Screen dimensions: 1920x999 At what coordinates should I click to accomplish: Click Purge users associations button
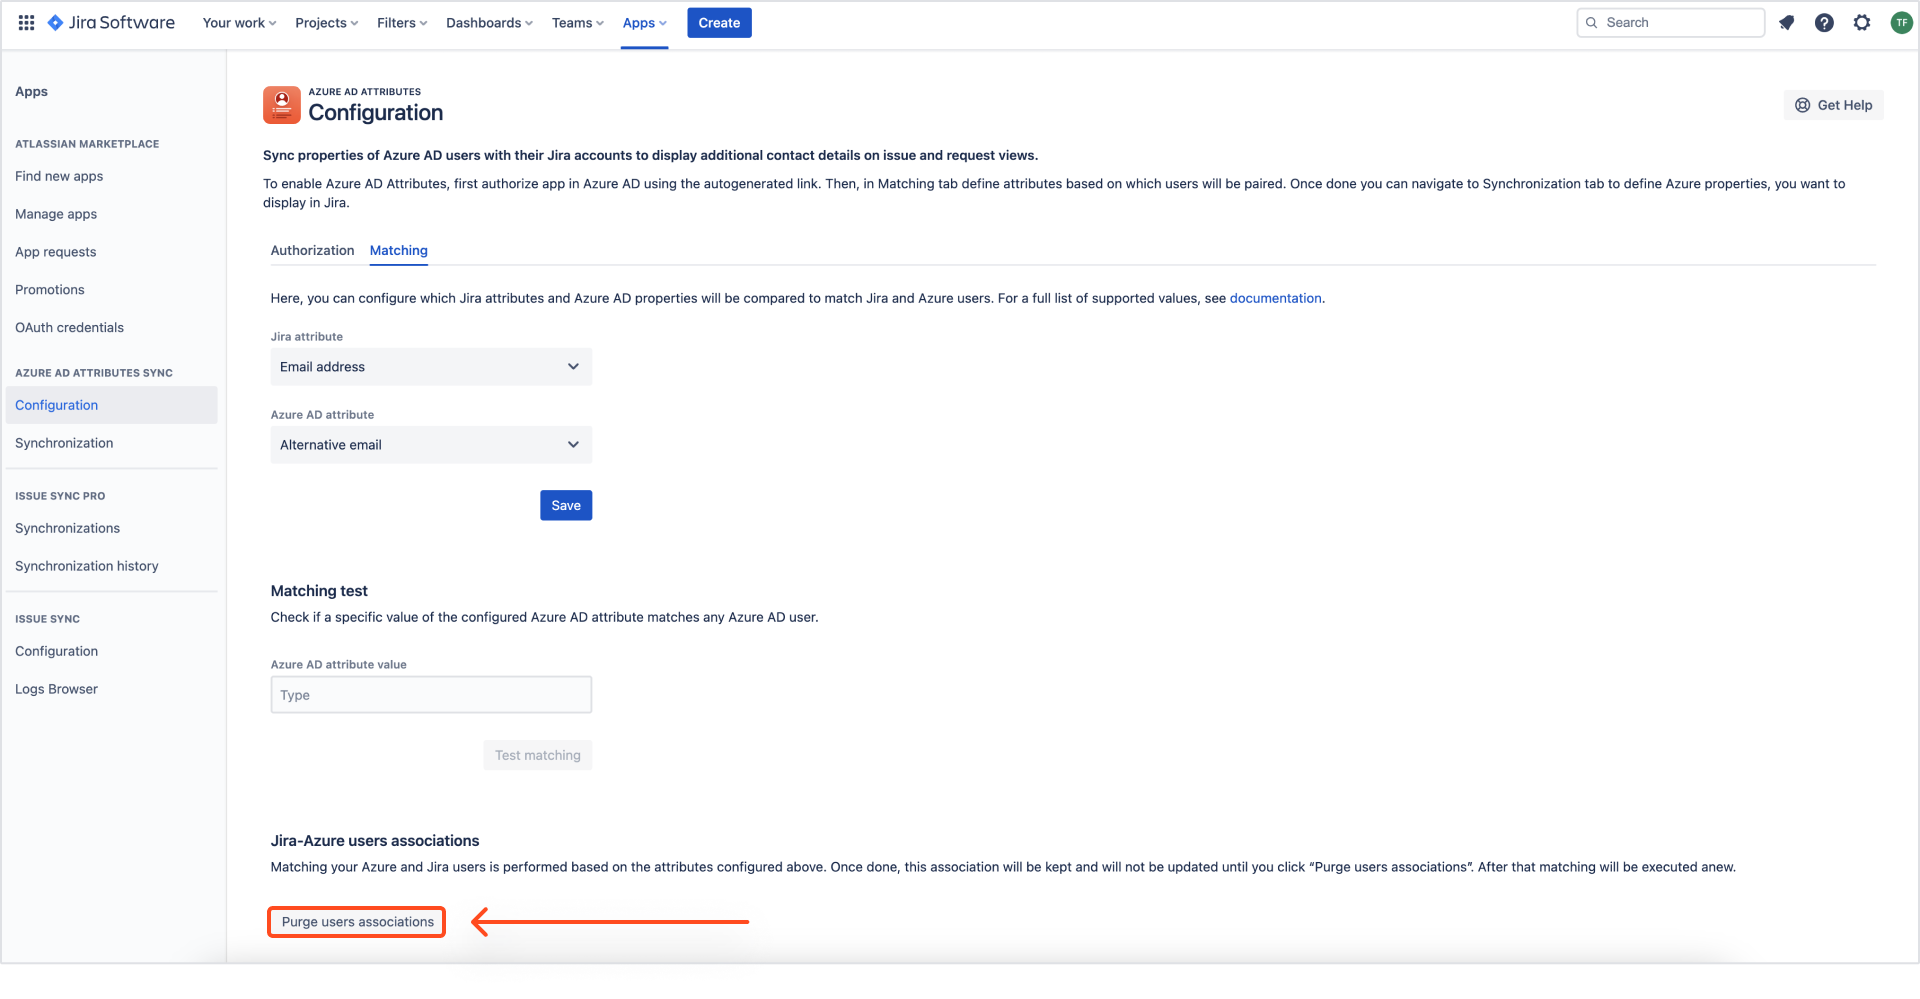357,922
